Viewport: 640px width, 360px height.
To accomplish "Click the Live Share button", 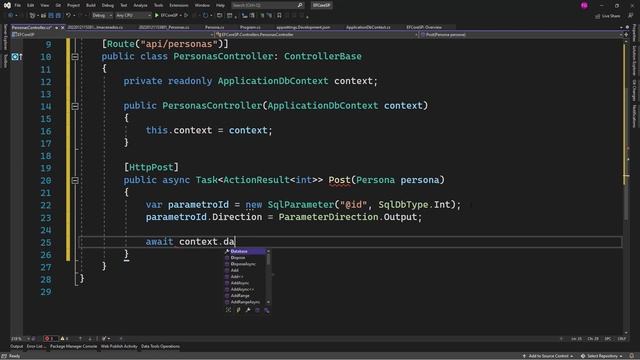I will pyautogui.click(x=608, y=16).
